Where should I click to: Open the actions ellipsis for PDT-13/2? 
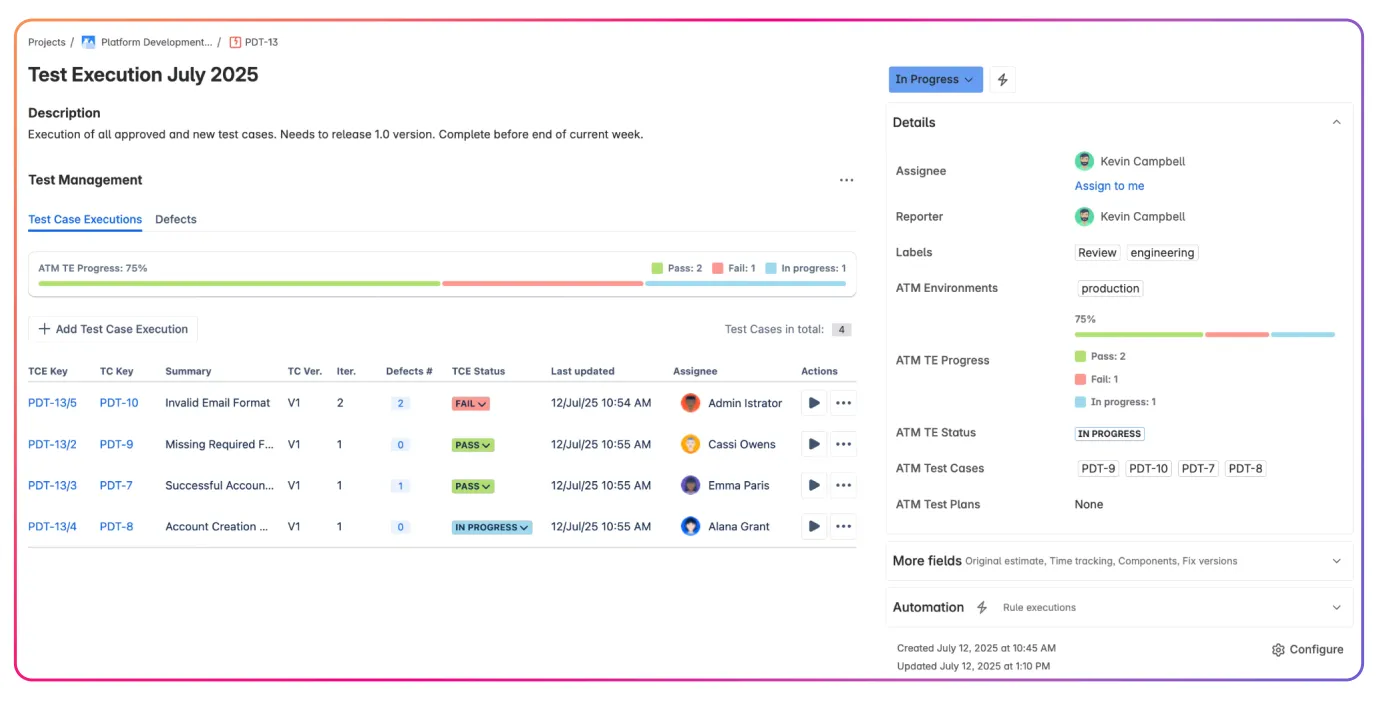[843, 444]
